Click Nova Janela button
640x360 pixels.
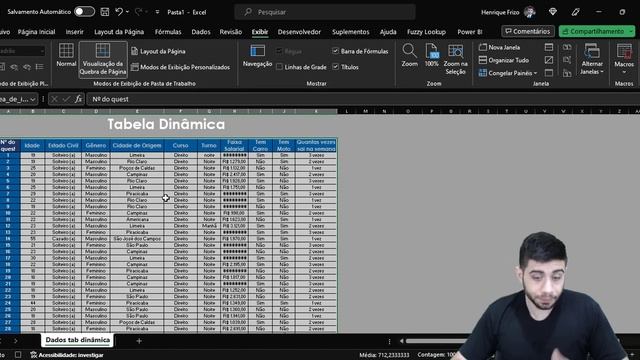click(499, 47)
